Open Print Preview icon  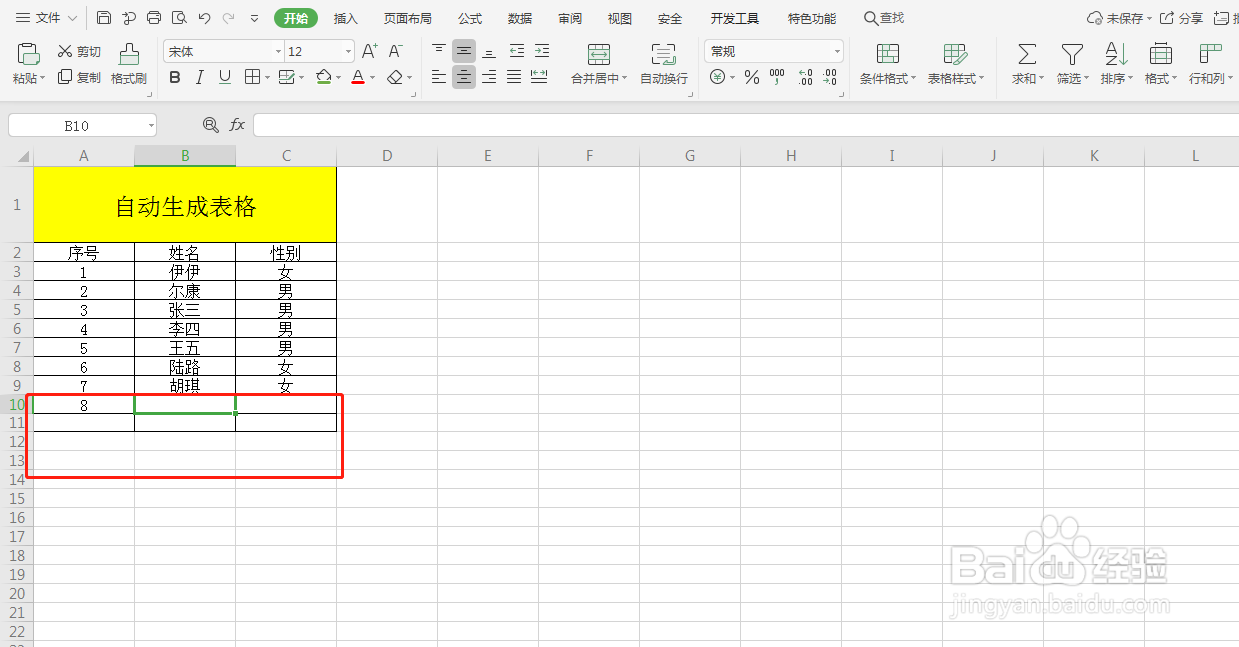click(x=179, y=18)
